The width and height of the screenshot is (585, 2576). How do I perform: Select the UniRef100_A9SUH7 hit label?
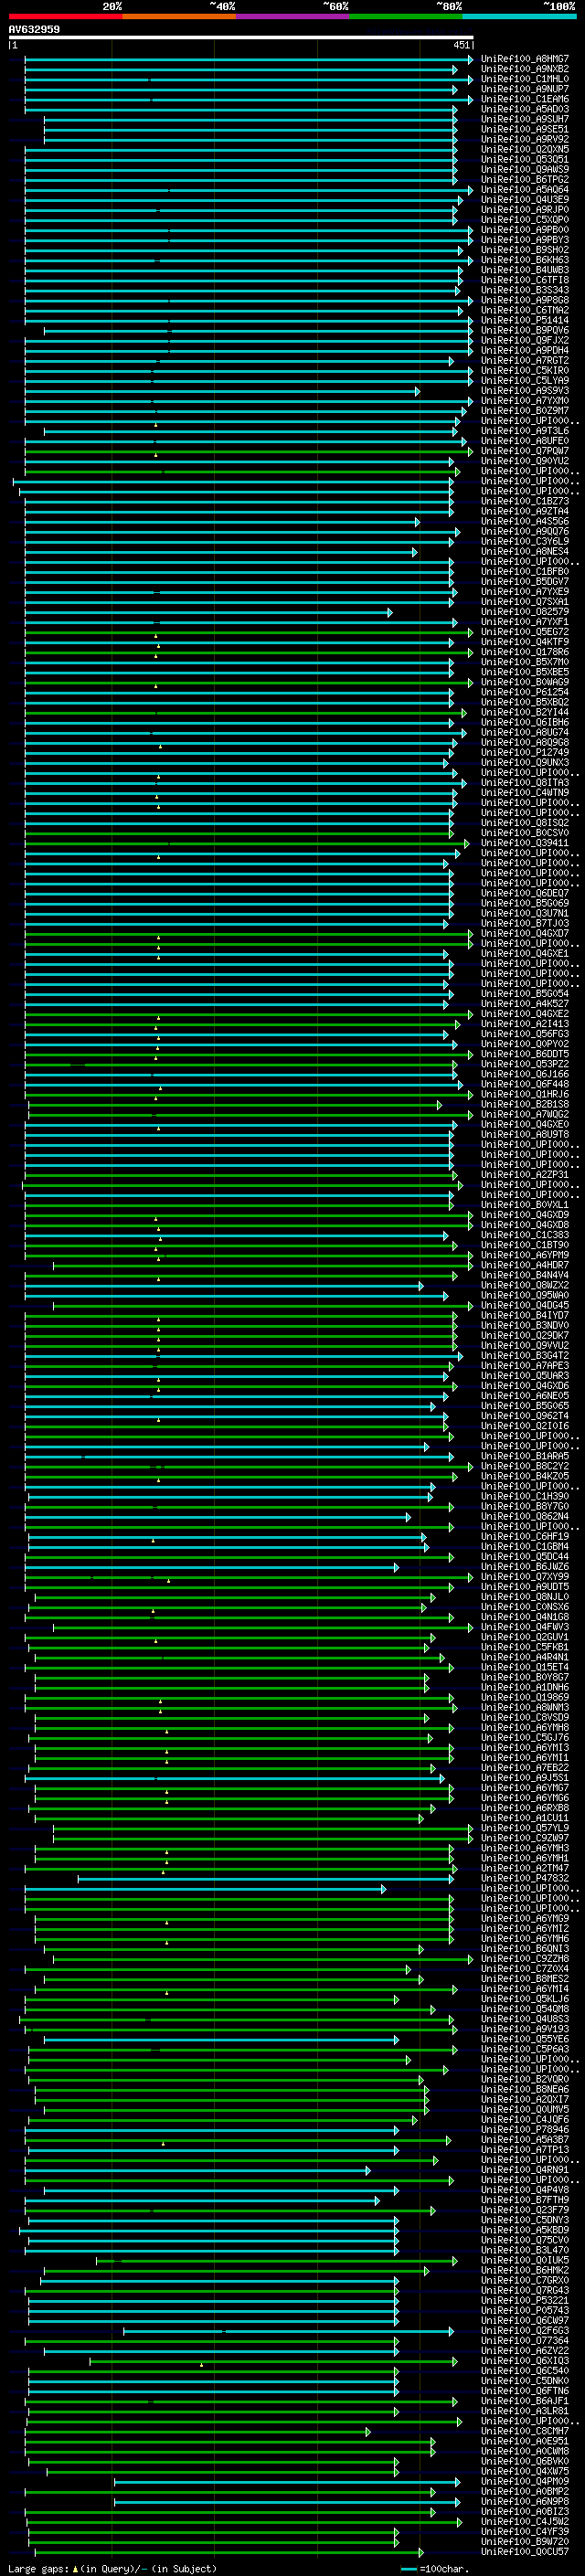click(525, 119)
